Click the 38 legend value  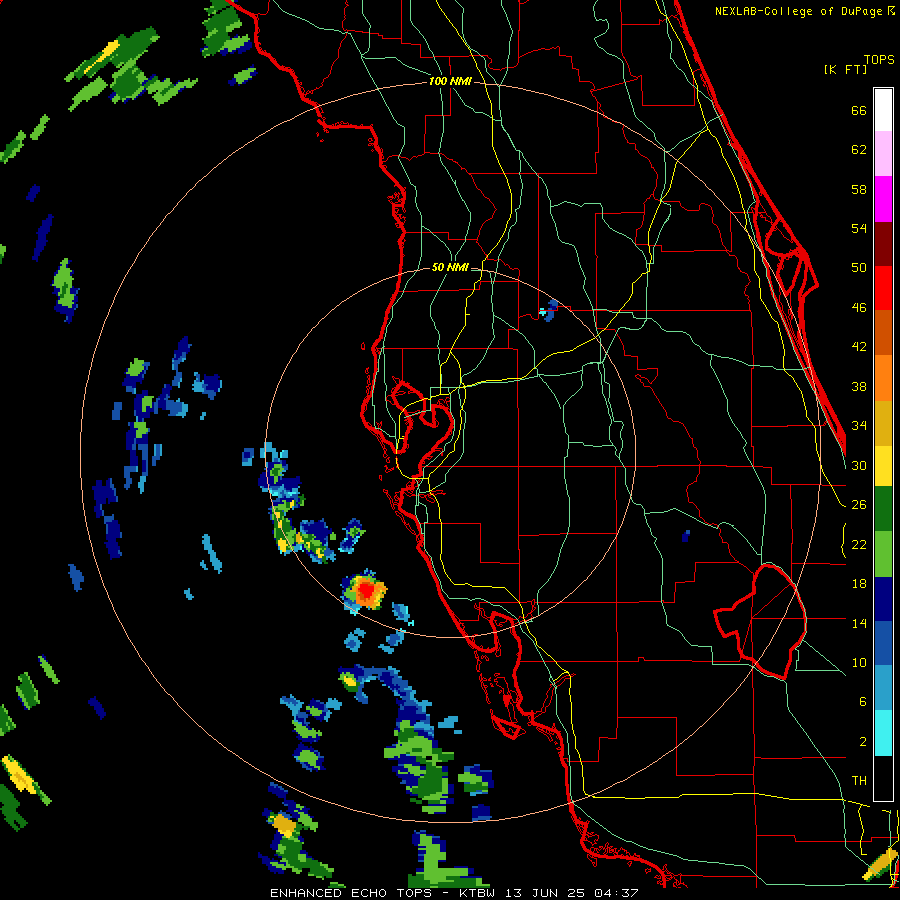[x=859, y=386]
